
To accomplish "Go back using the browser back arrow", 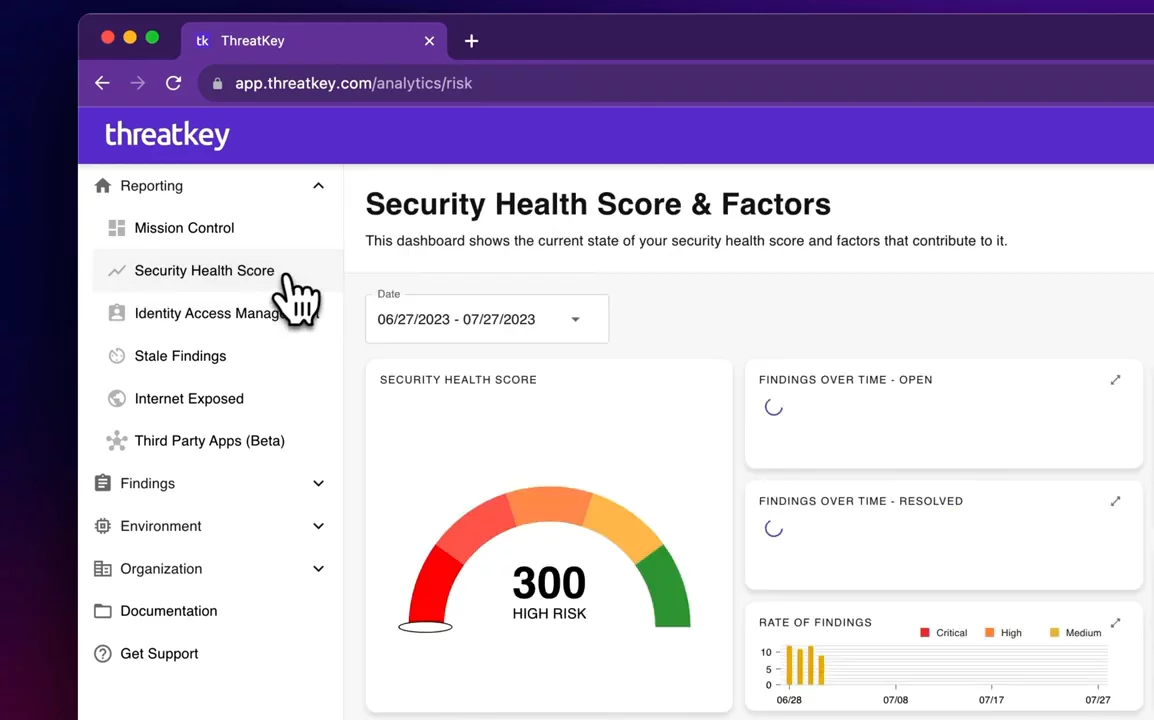I will pyautogui.click(x=102, y=83).
